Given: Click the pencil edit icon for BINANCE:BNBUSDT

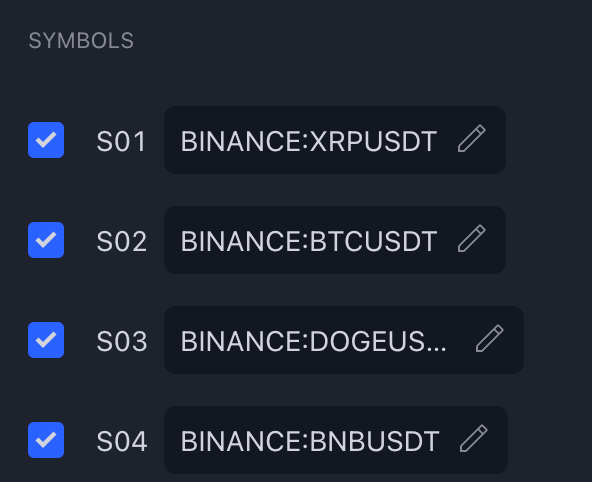Looking at the screenshot, I should pos(474,439).
